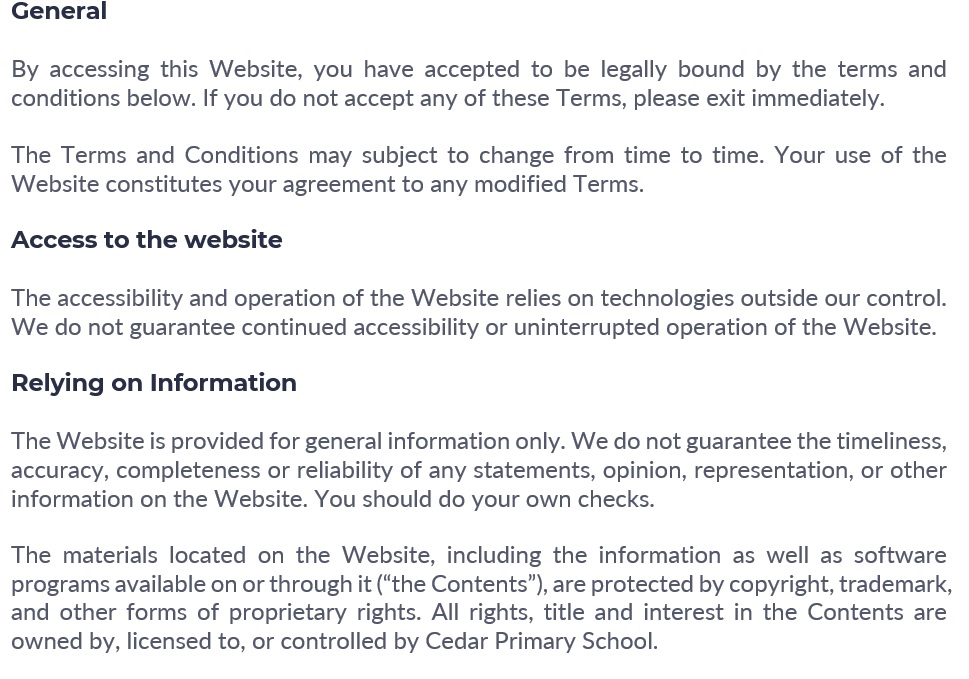Click the words 'proprietary rights'

pyautogui.click(x=325, y=613)
